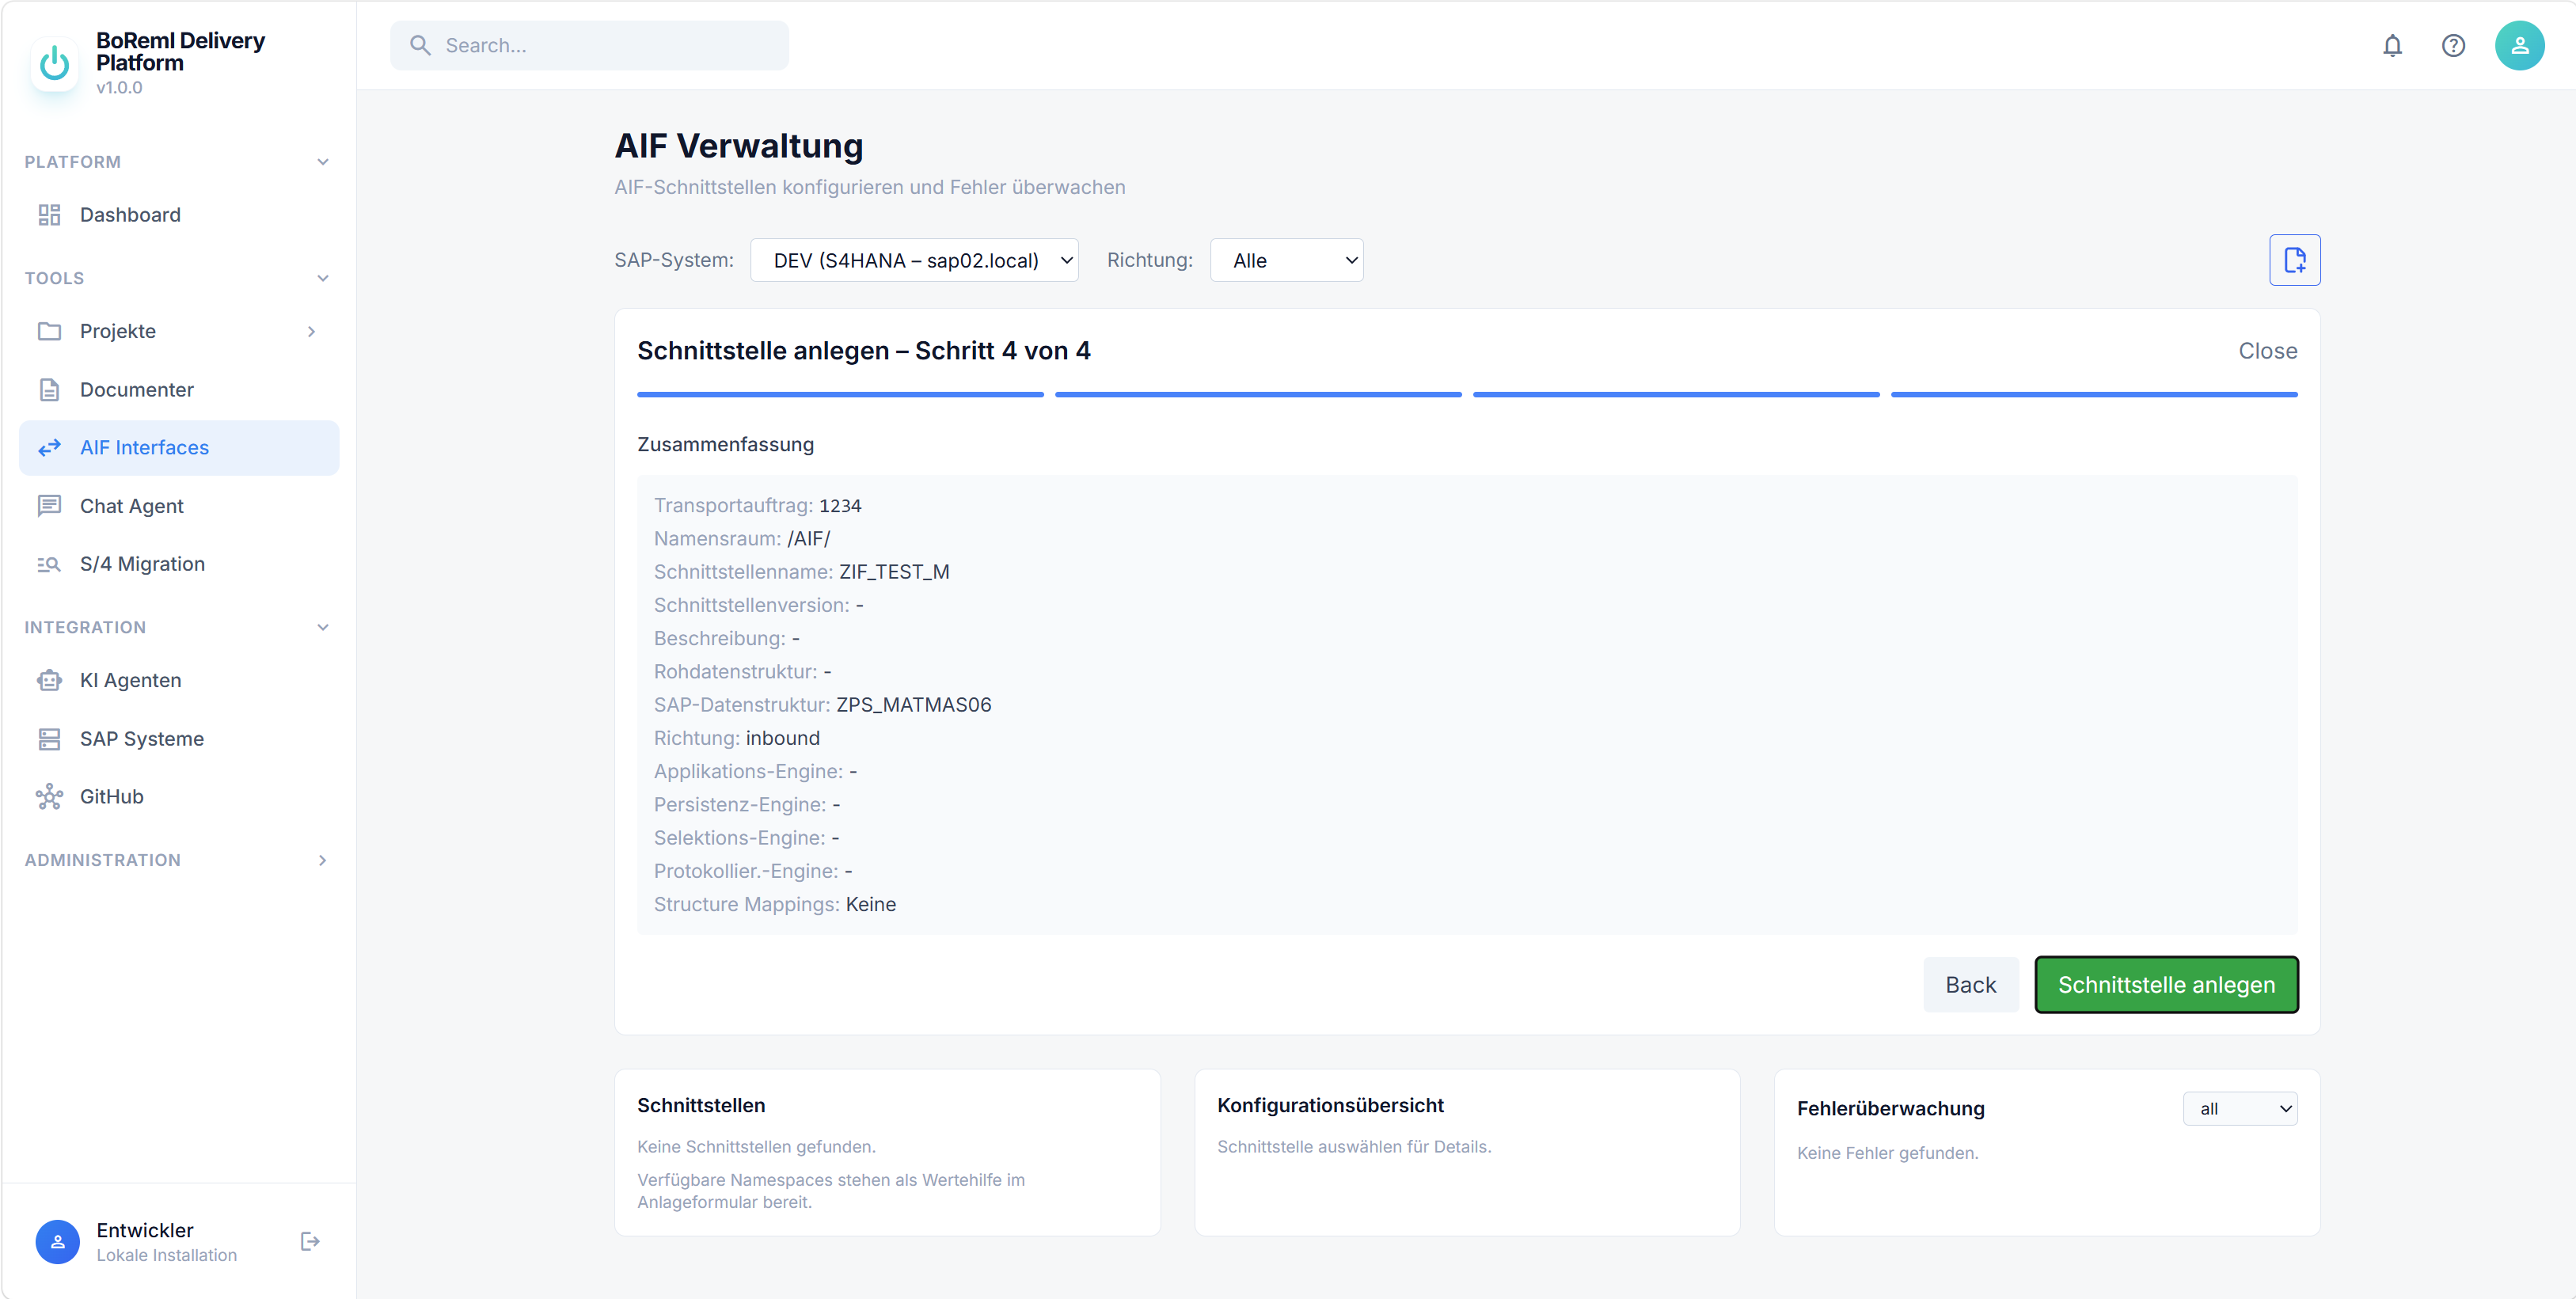Click the Chat Agent message icon

pos(49,506)
